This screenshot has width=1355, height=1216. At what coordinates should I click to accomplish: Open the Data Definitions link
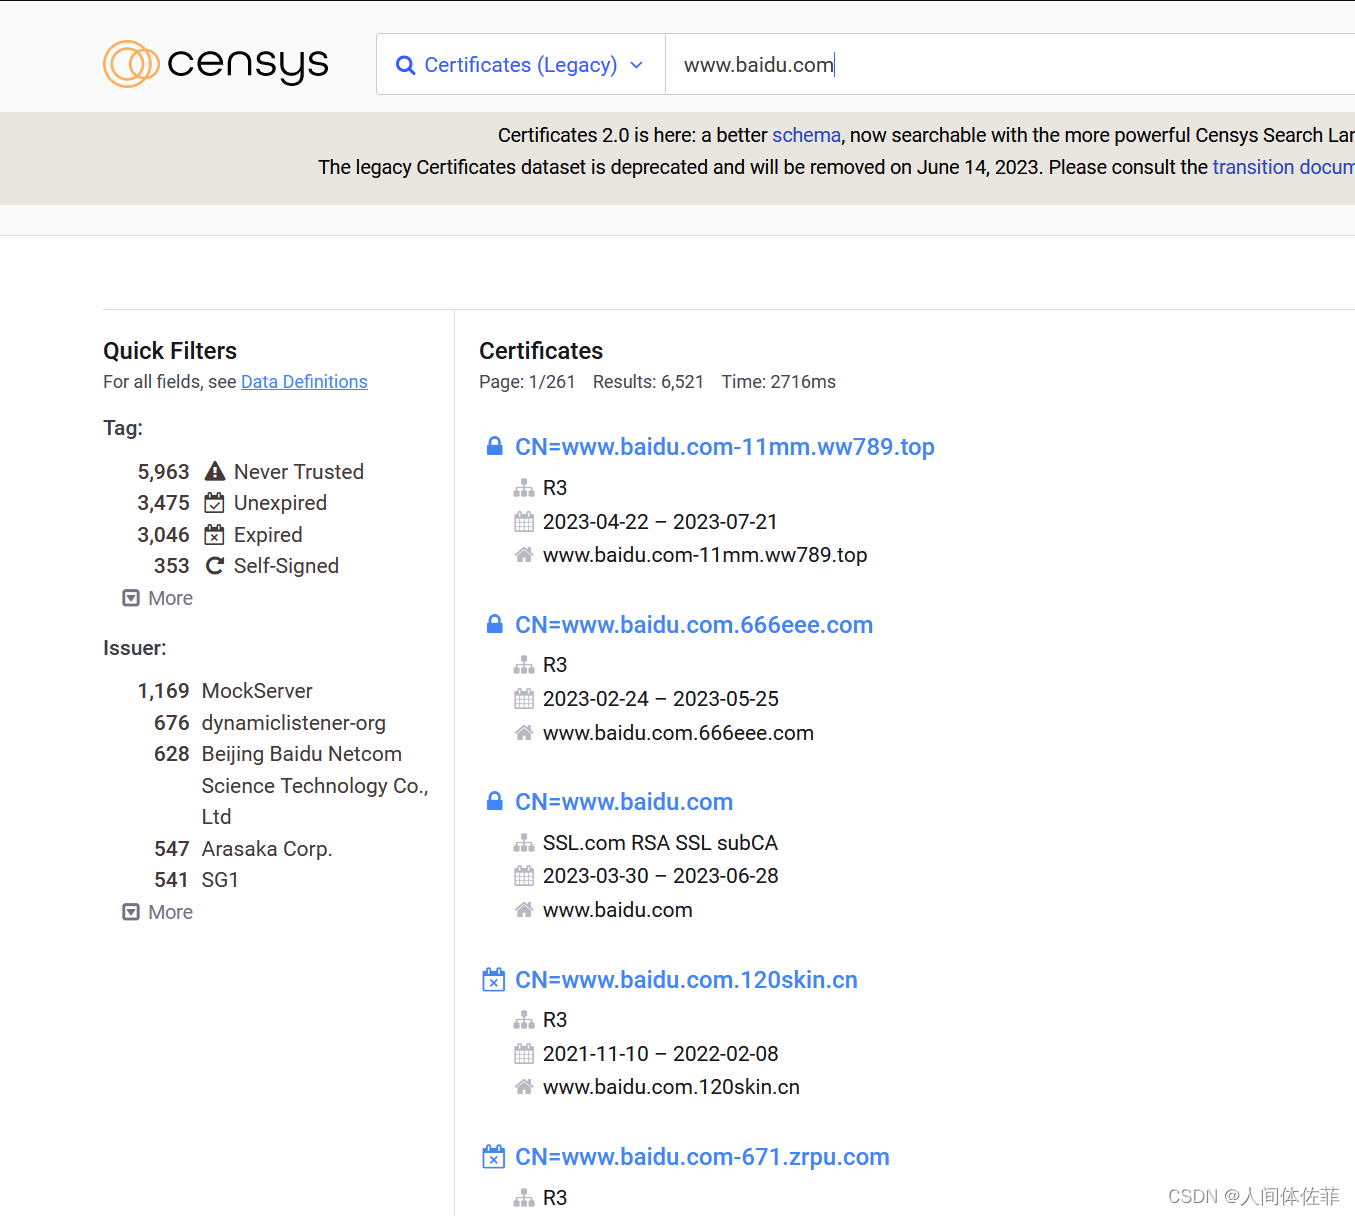(x=304, y=382)
